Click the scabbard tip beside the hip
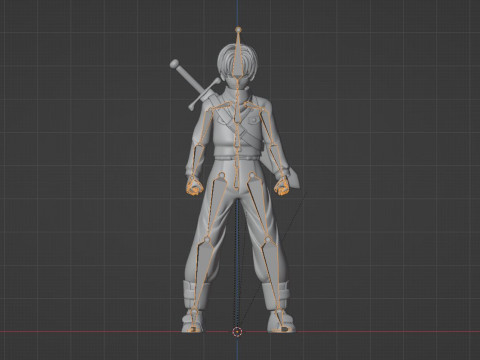Viewport: 480px width, 360px height. 294,177
